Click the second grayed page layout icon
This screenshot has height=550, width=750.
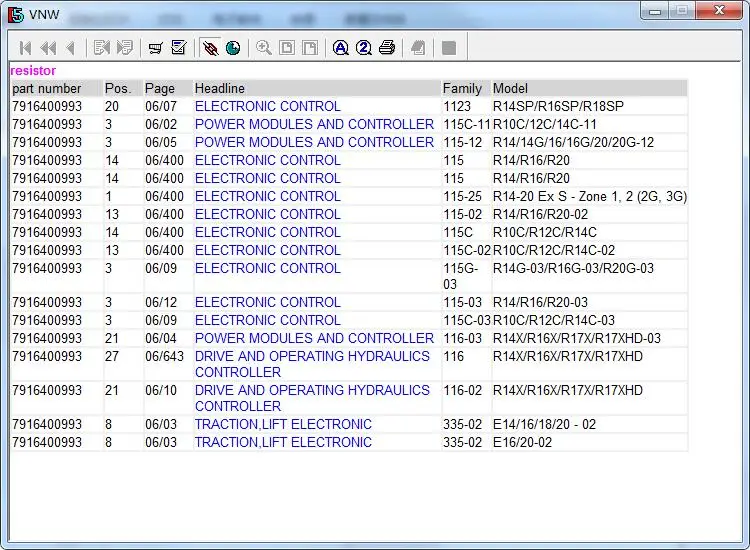(x=310, y=48)
